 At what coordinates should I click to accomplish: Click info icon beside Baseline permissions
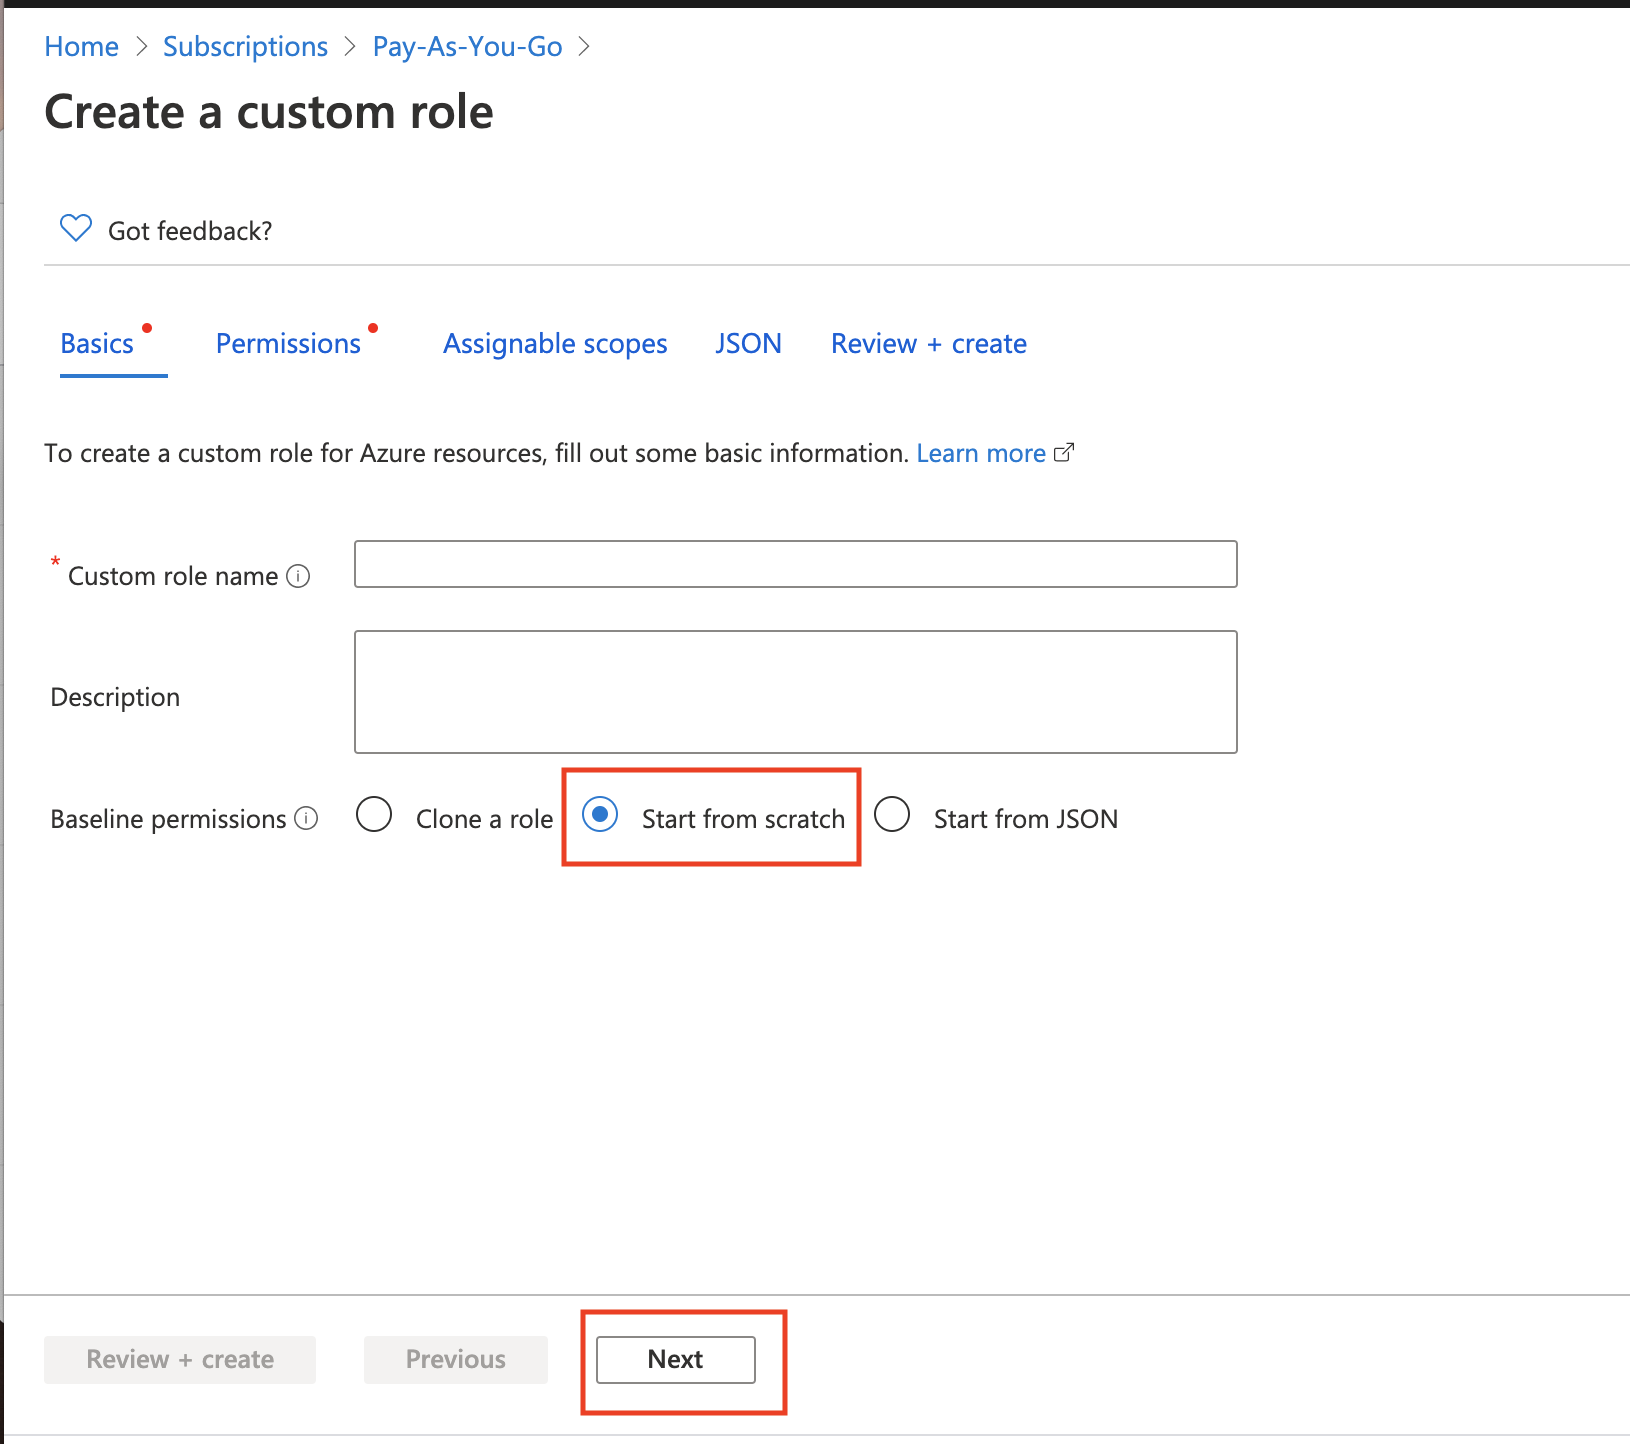click(307, 819)
